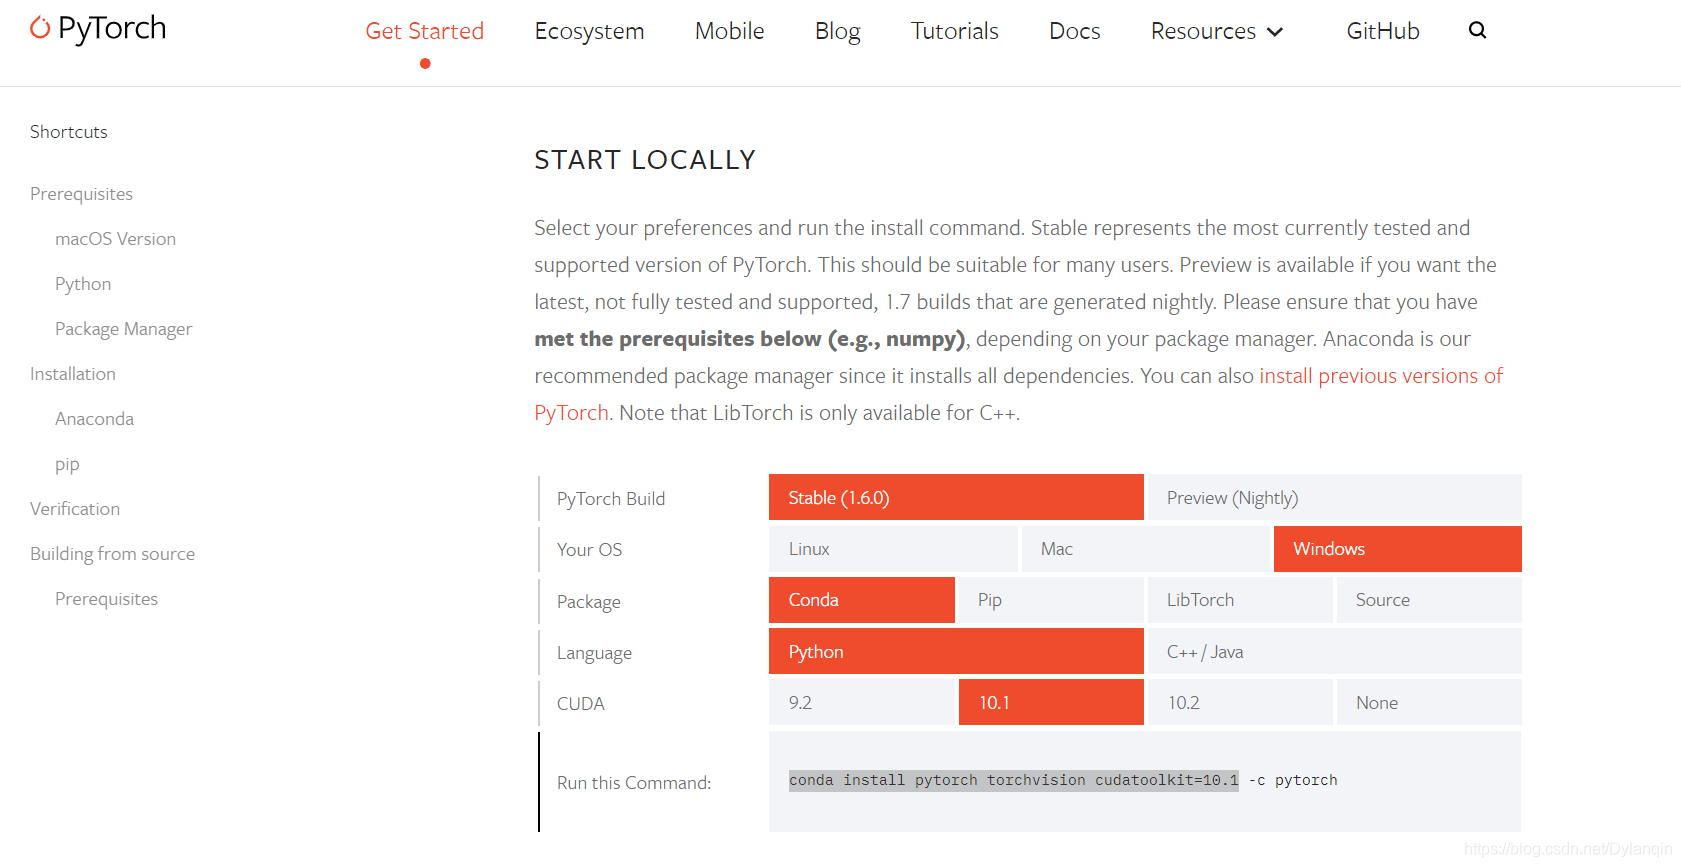Image resolution: width=1681 pixels, height=867 pixels.
Task: Select the Stable (1.6.0) build
Action: (x=956, y=497)
